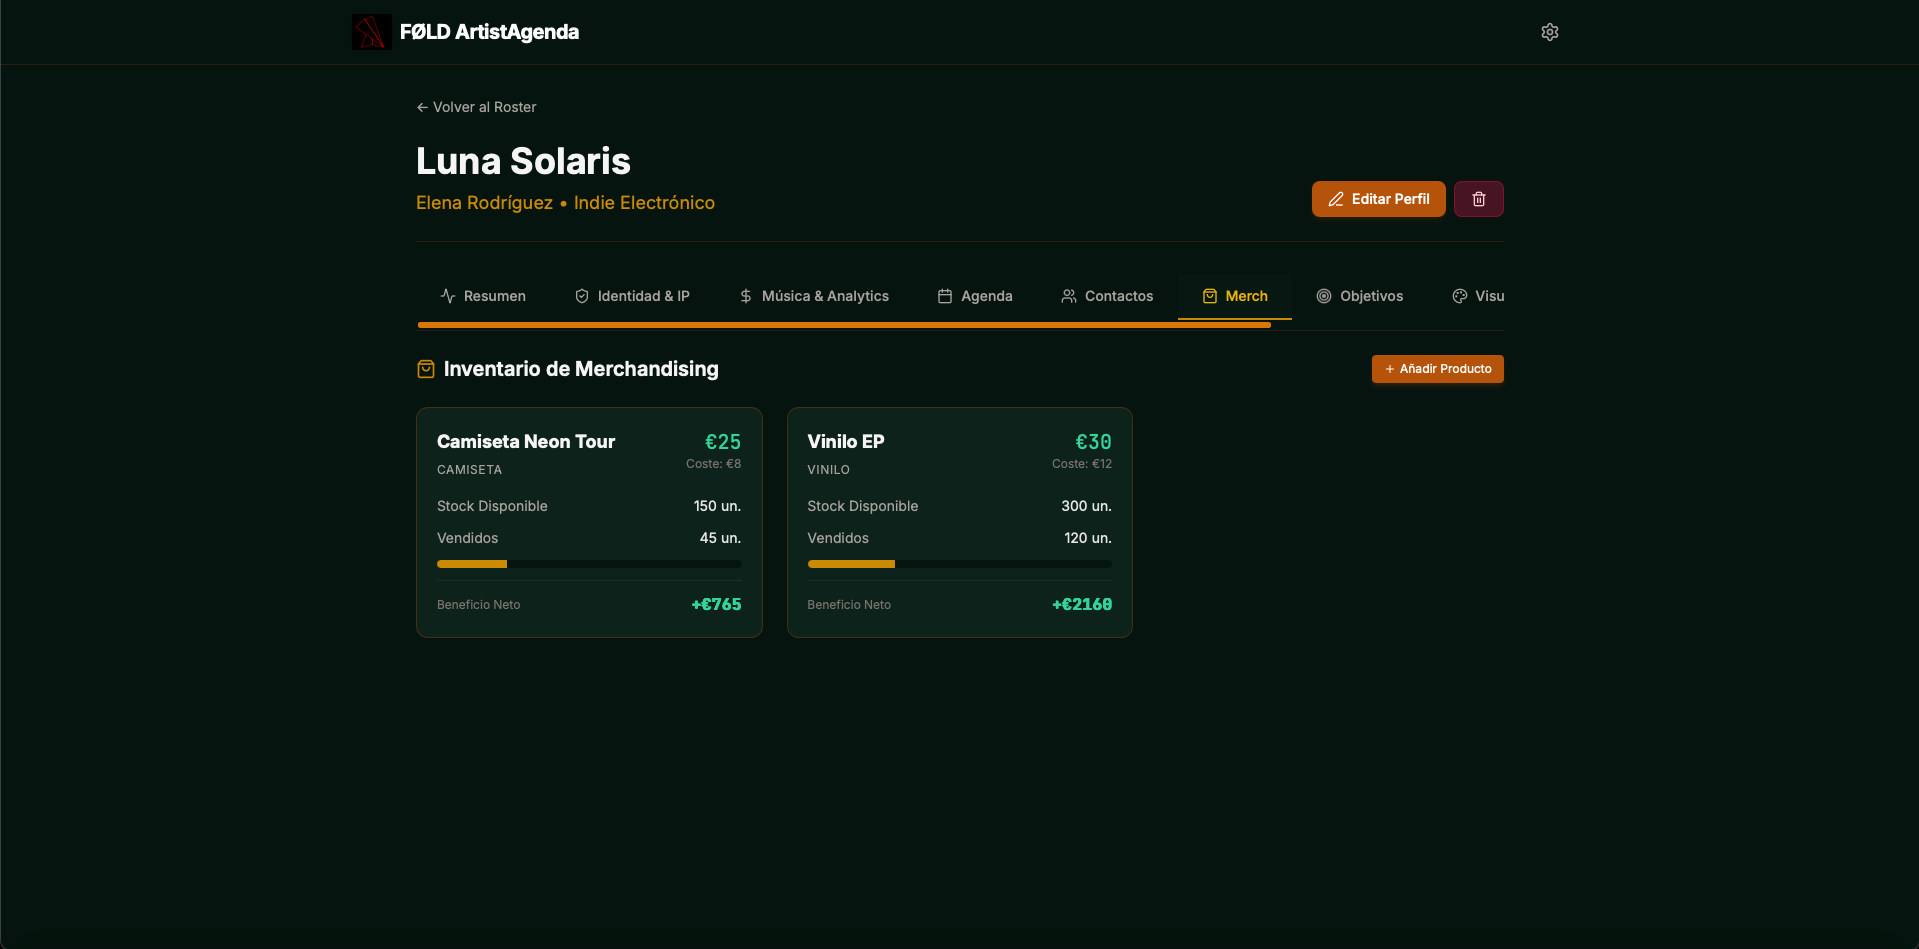Click the €30 price on Vinilo card
The height and width of the screenshot is (949, 1919).
[x=1093, y=442]
